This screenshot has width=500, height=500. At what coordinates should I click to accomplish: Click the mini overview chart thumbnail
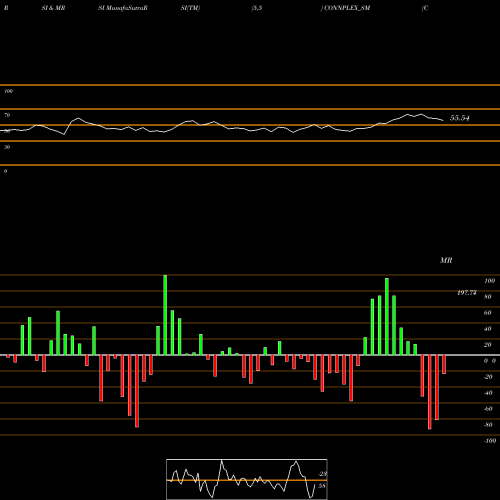click(247, 479)
